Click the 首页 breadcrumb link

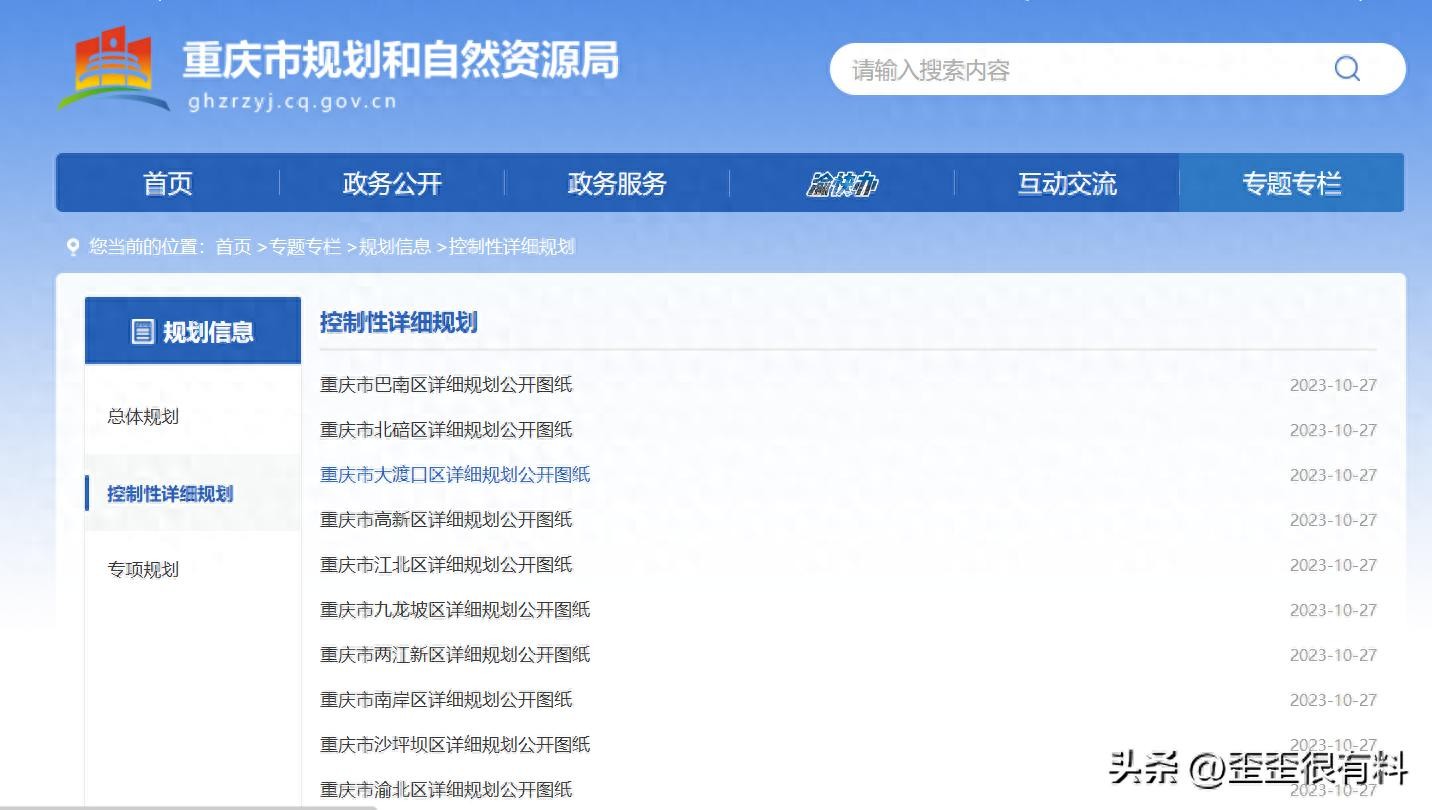click(233, 247)
